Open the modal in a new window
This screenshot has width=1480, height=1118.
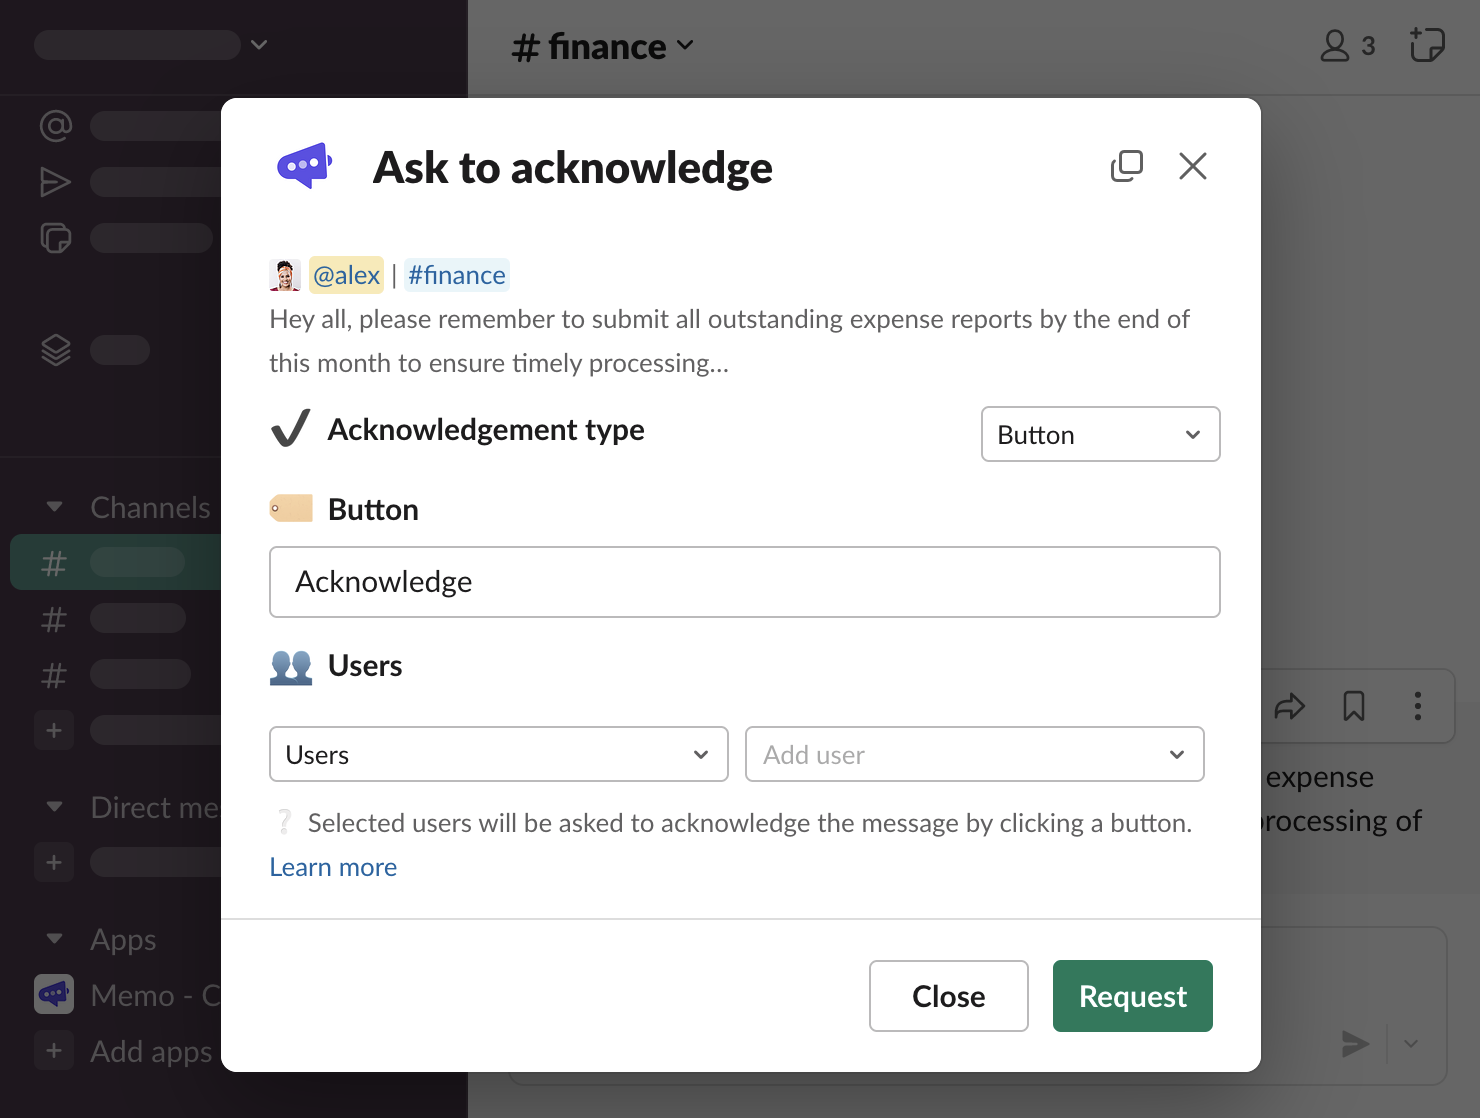[1126, 166]
